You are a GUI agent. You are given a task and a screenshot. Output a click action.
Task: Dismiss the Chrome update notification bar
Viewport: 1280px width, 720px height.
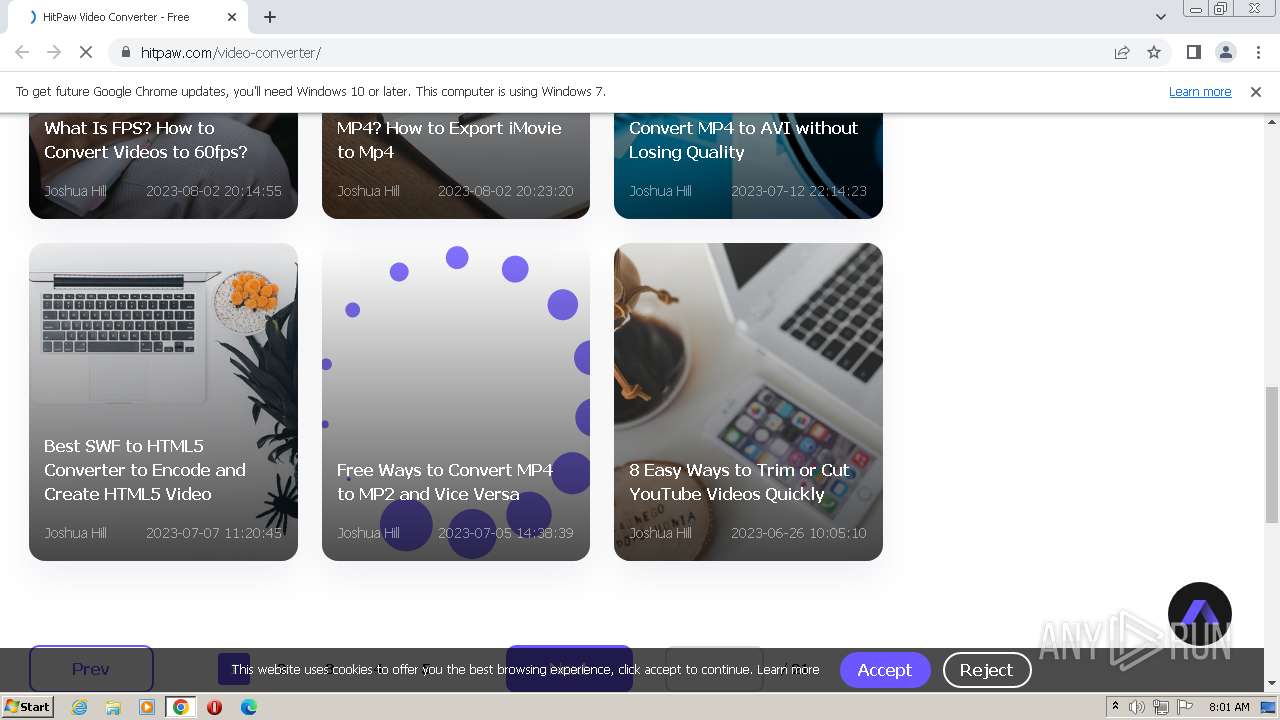[x=1256, y=91]
